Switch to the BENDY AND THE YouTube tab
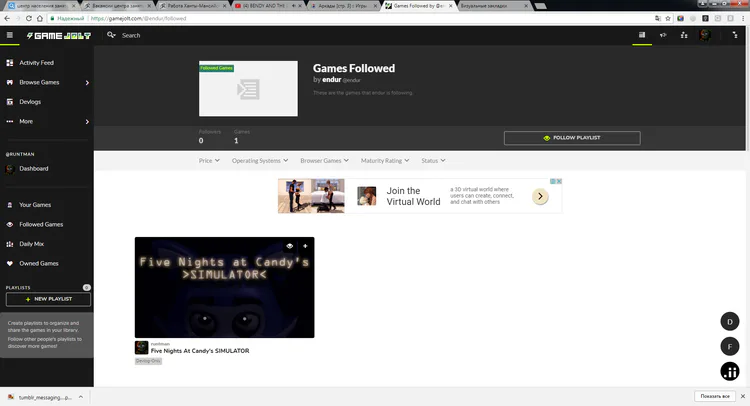 pyautogui.click(x=266, y=6)
